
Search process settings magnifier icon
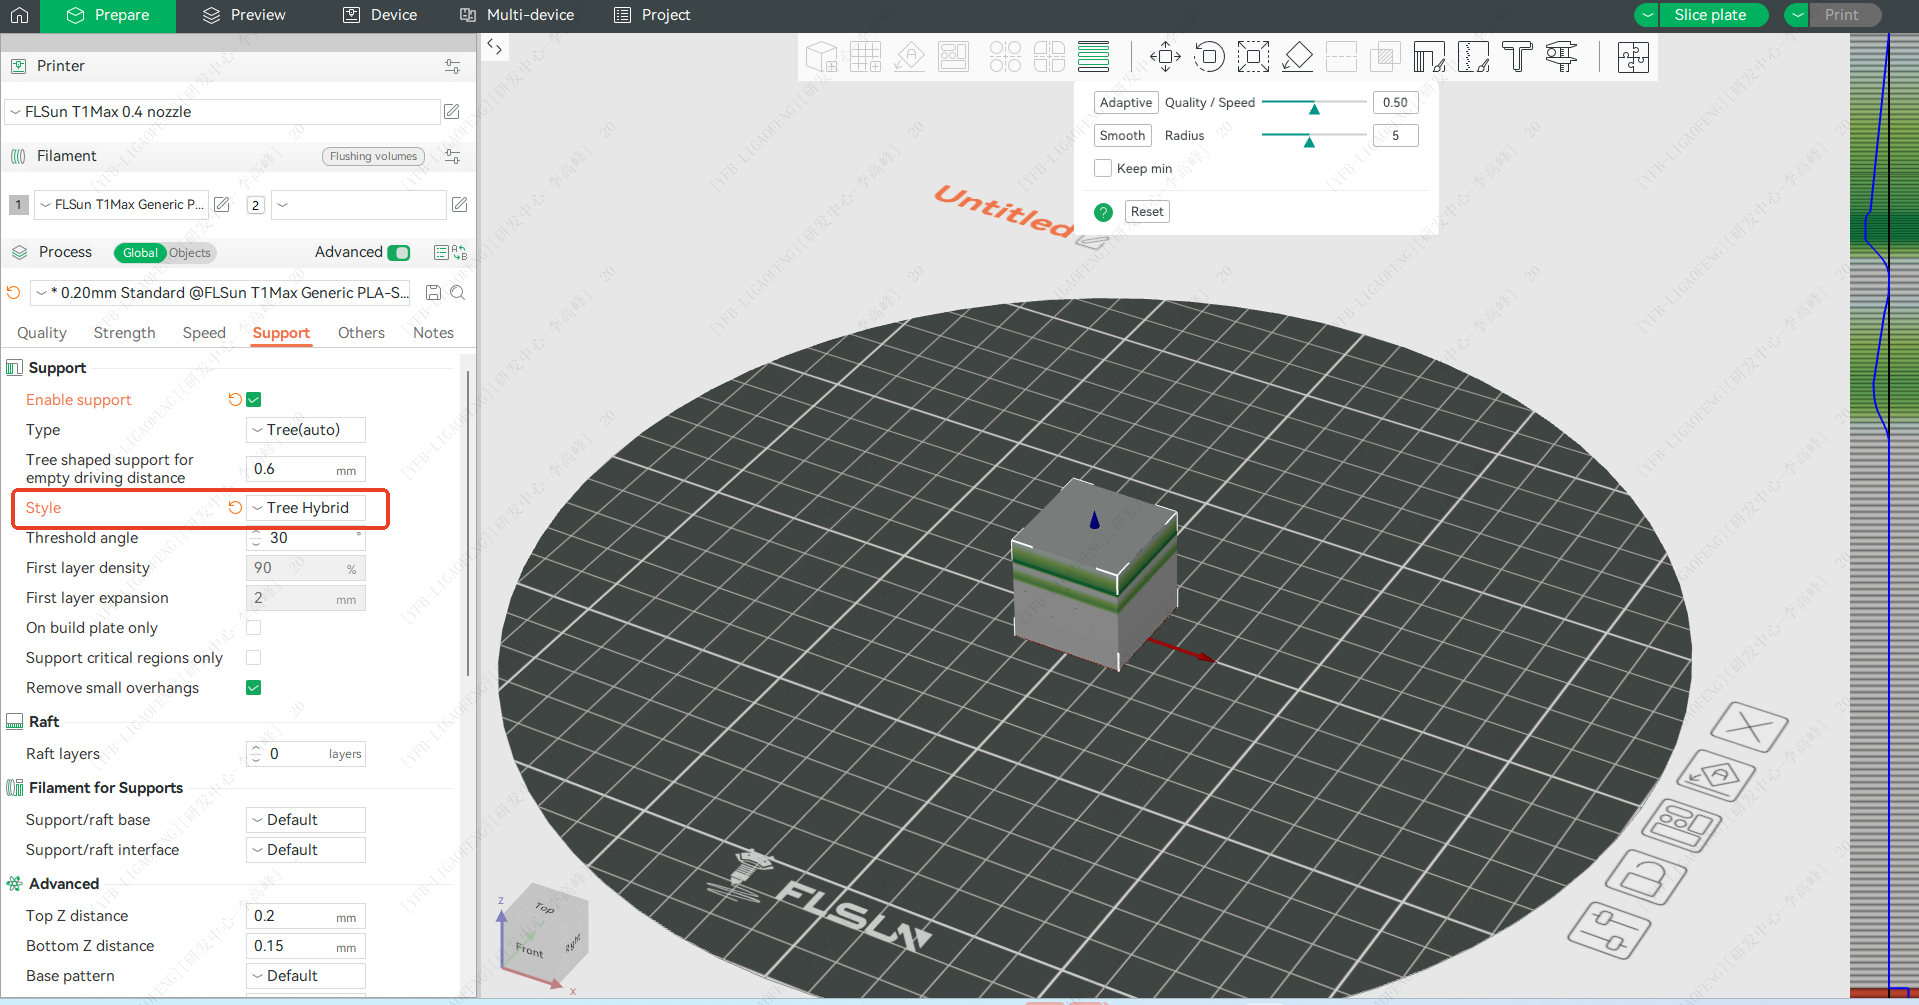click(457, 293)
